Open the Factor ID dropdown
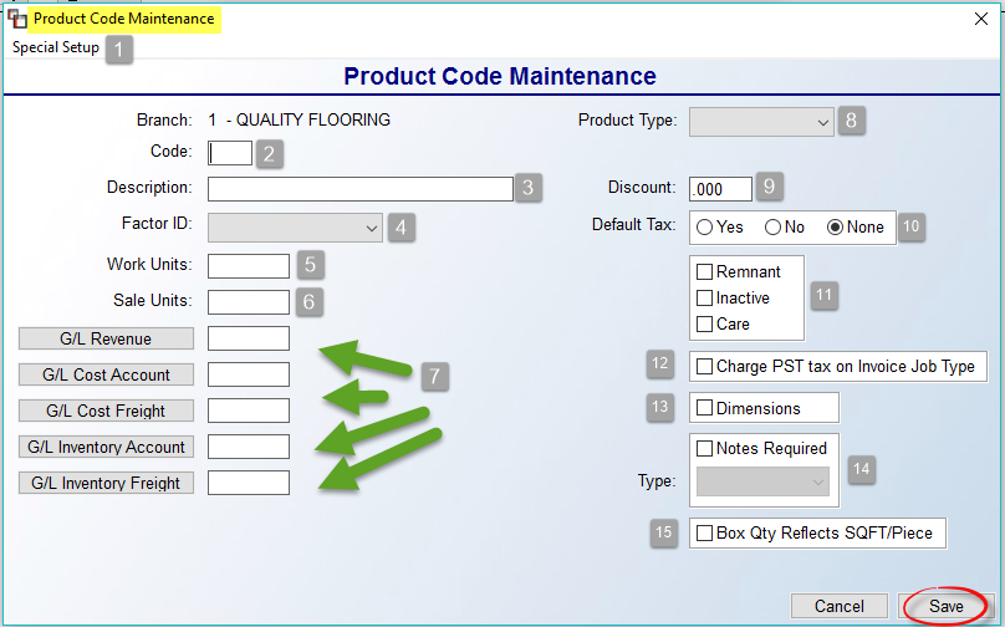The height and width of the screenshot is (627, 1005). point(295,228)
